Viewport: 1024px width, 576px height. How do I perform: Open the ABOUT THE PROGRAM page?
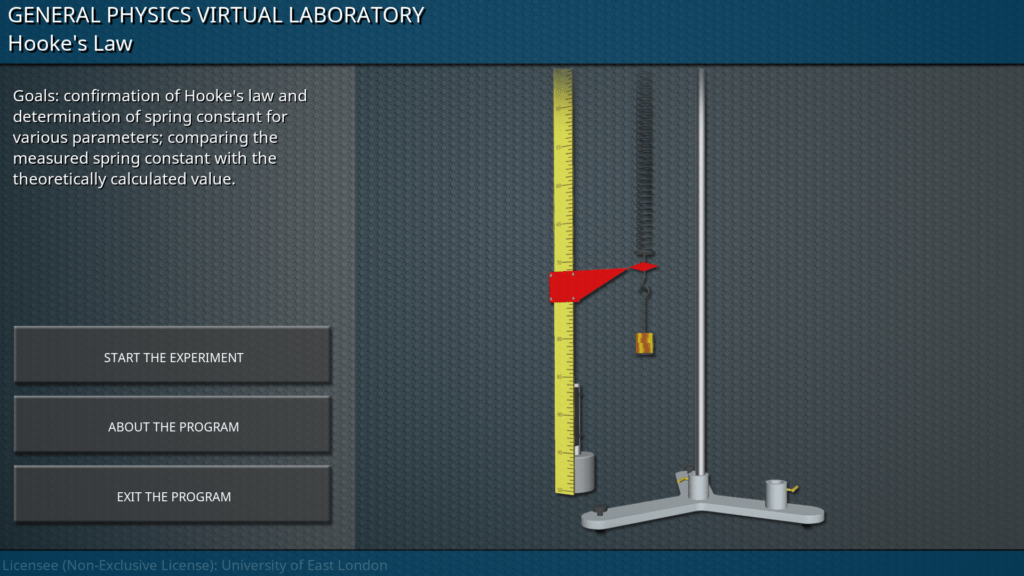pyautogui.click(x=172, y=426)
